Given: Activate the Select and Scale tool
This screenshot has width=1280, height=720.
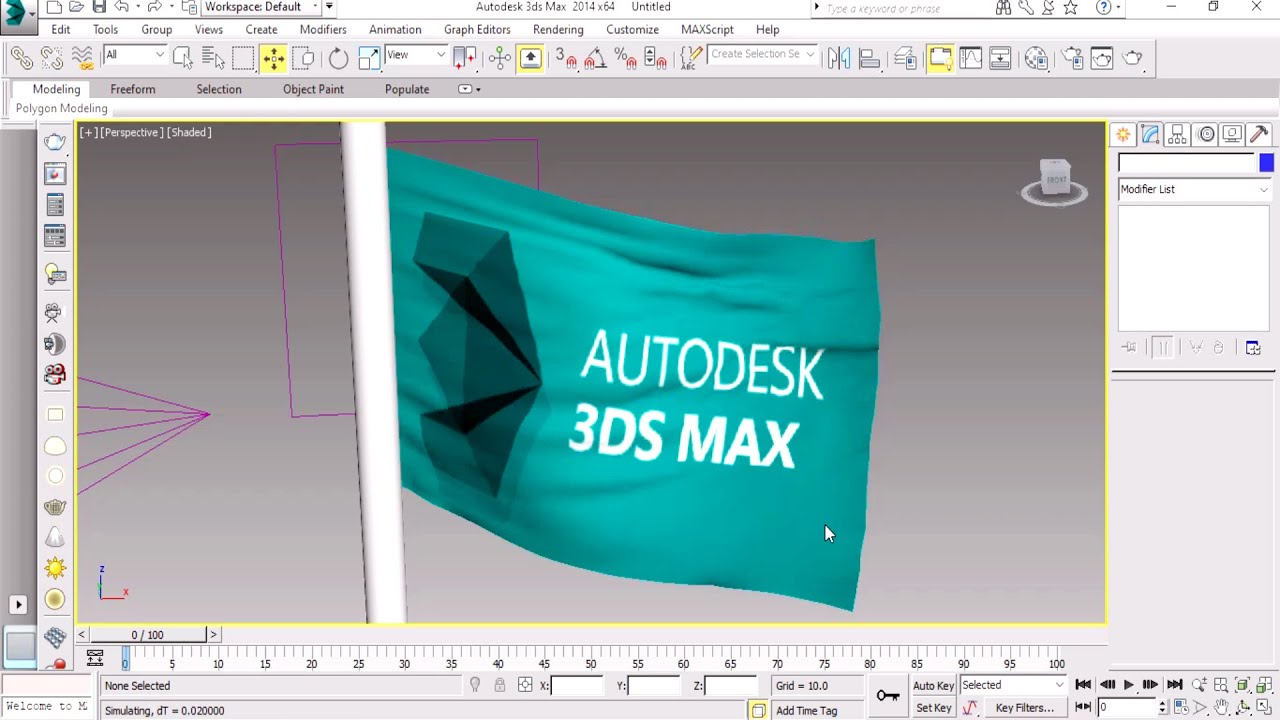Looking at the screenshot, I should pos(369,58).
